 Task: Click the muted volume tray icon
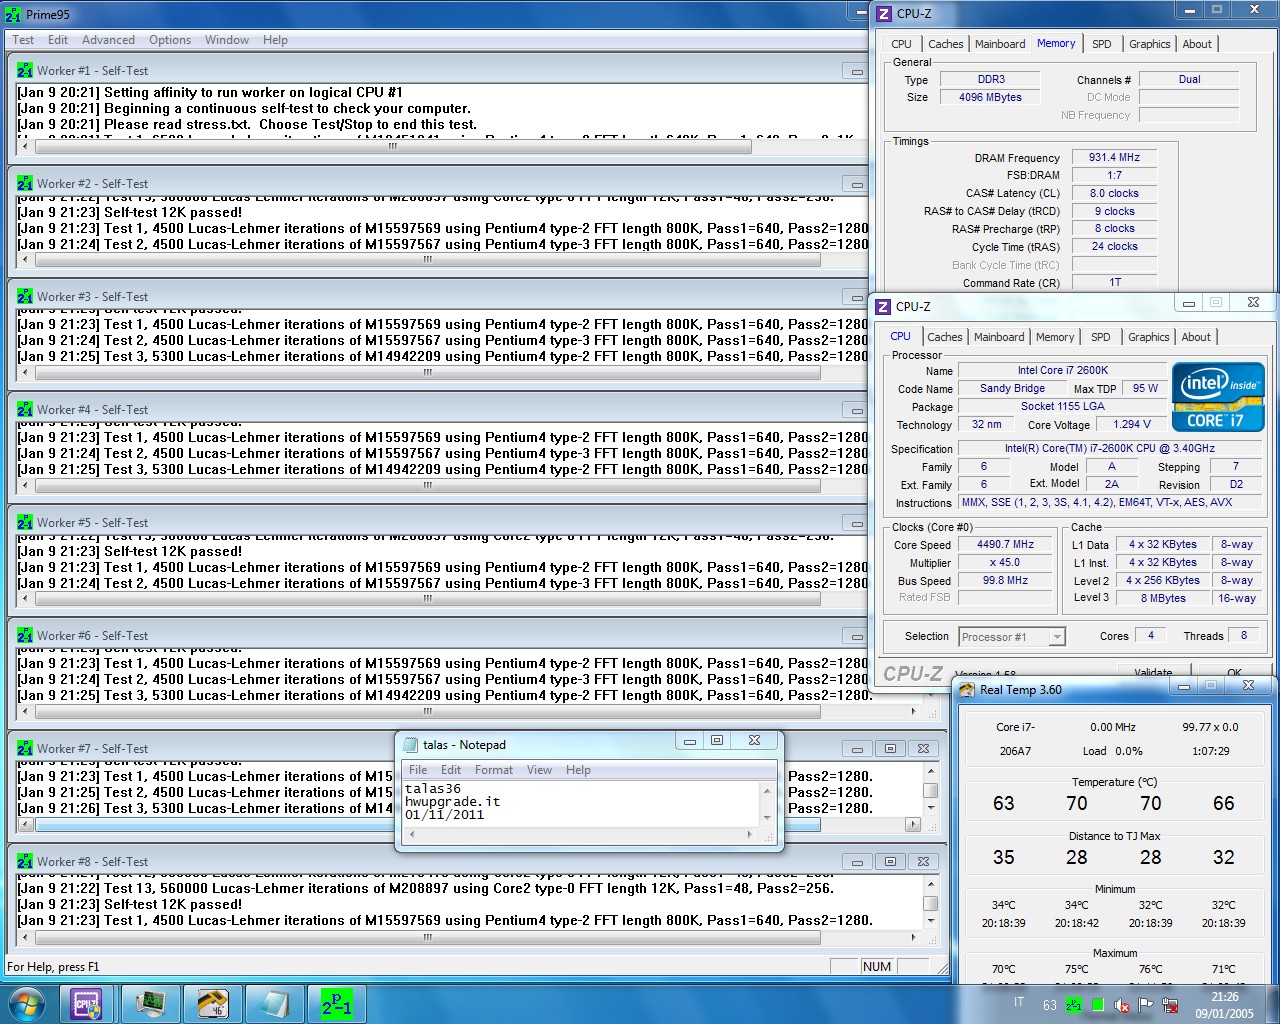pyautogui.click(x=1122, y=1005)
